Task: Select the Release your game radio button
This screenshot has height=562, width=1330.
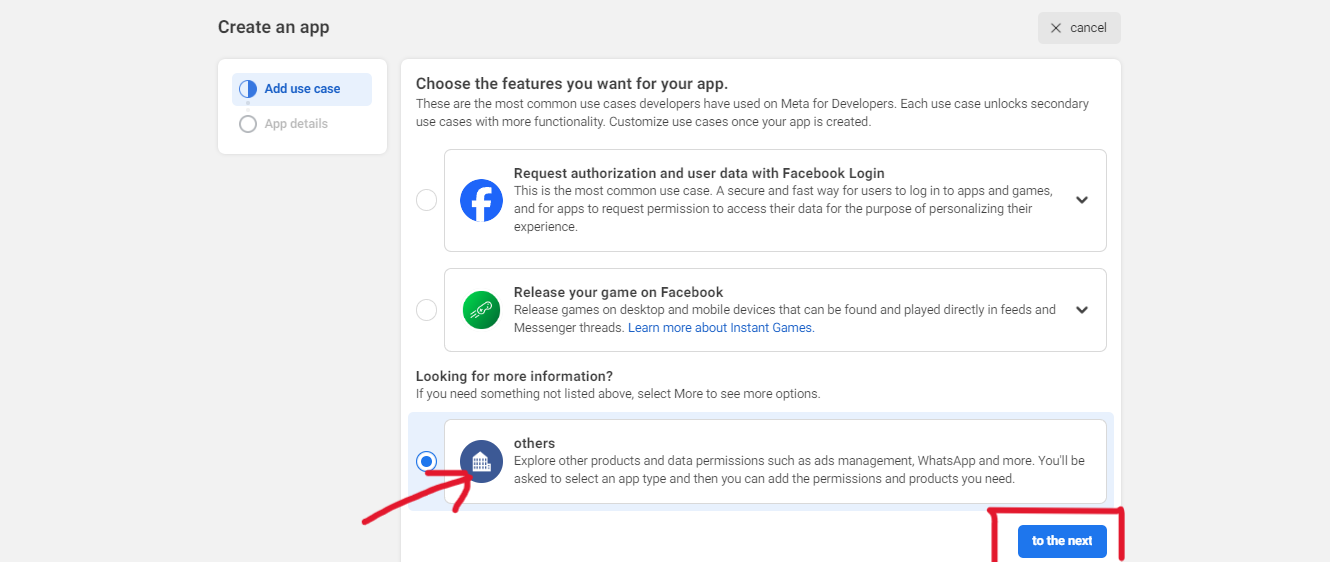Action: (x=426, y=310)
